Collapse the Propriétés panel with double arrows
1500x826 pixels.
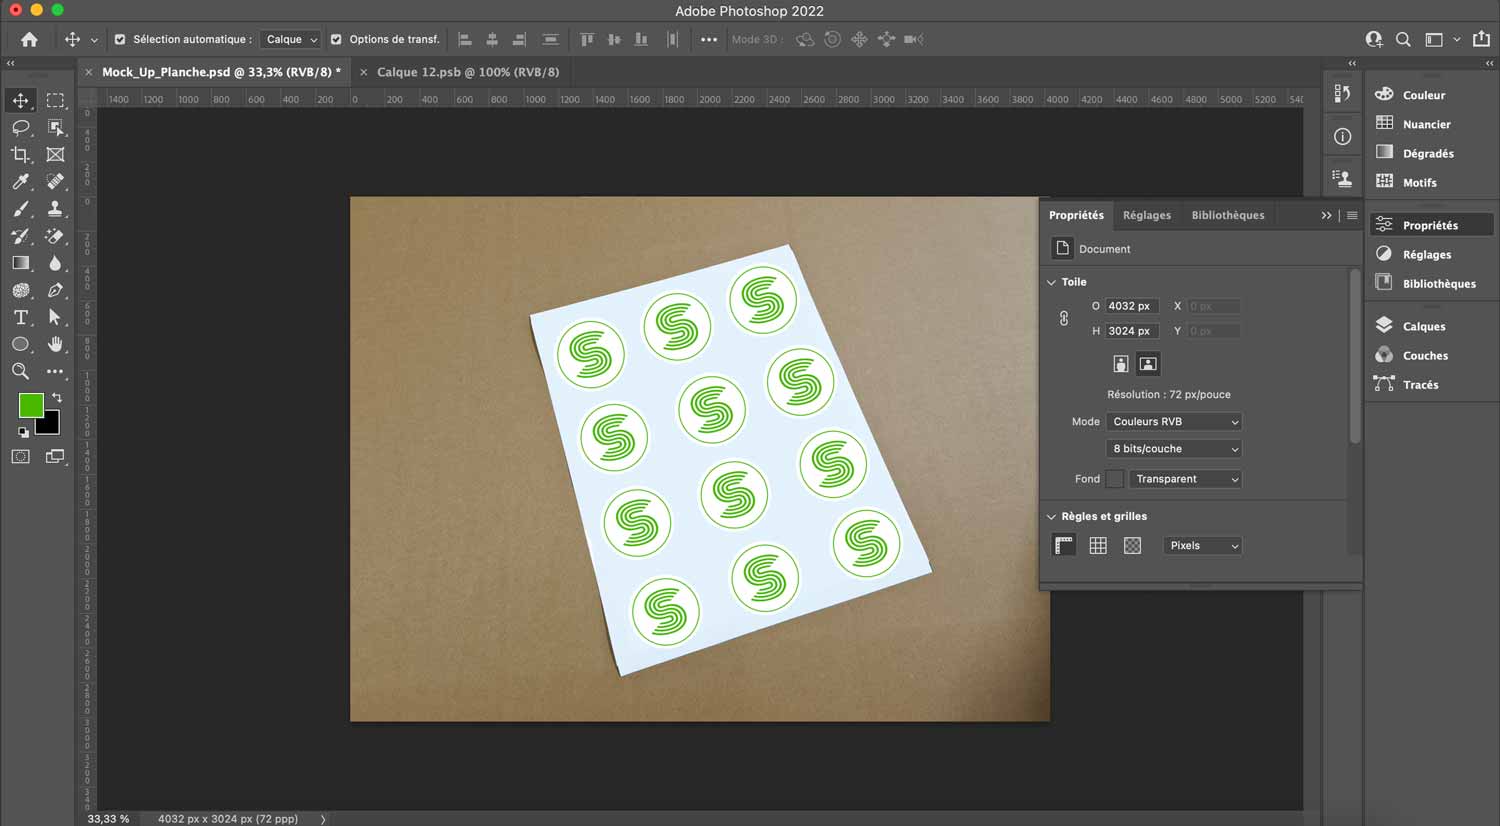pyautogui.click(x=1326, y=215)
